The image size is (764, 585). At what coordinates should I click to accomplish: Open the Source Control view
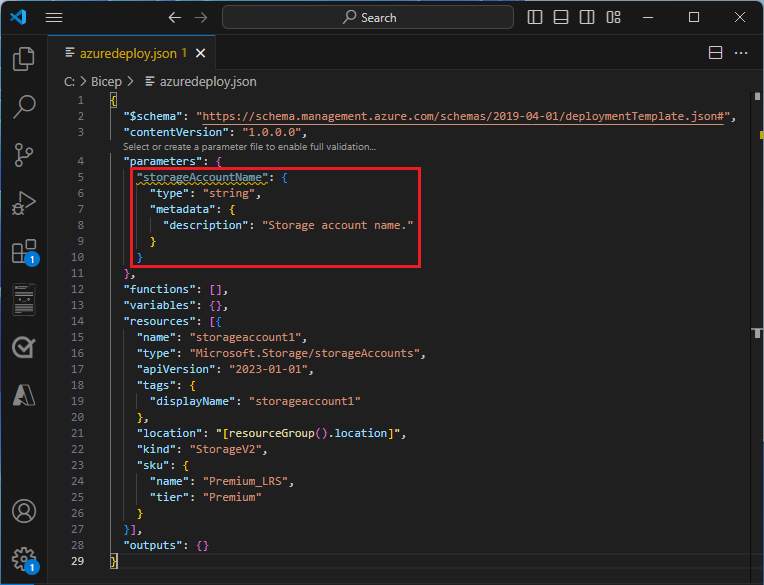[x=23, y=155]
